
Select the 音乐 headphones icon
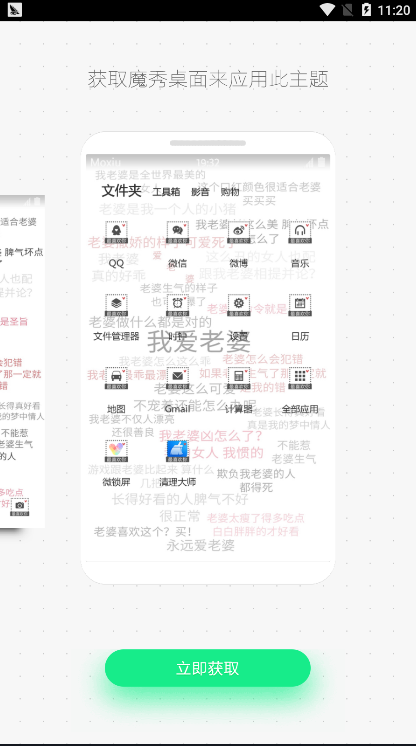300,233
